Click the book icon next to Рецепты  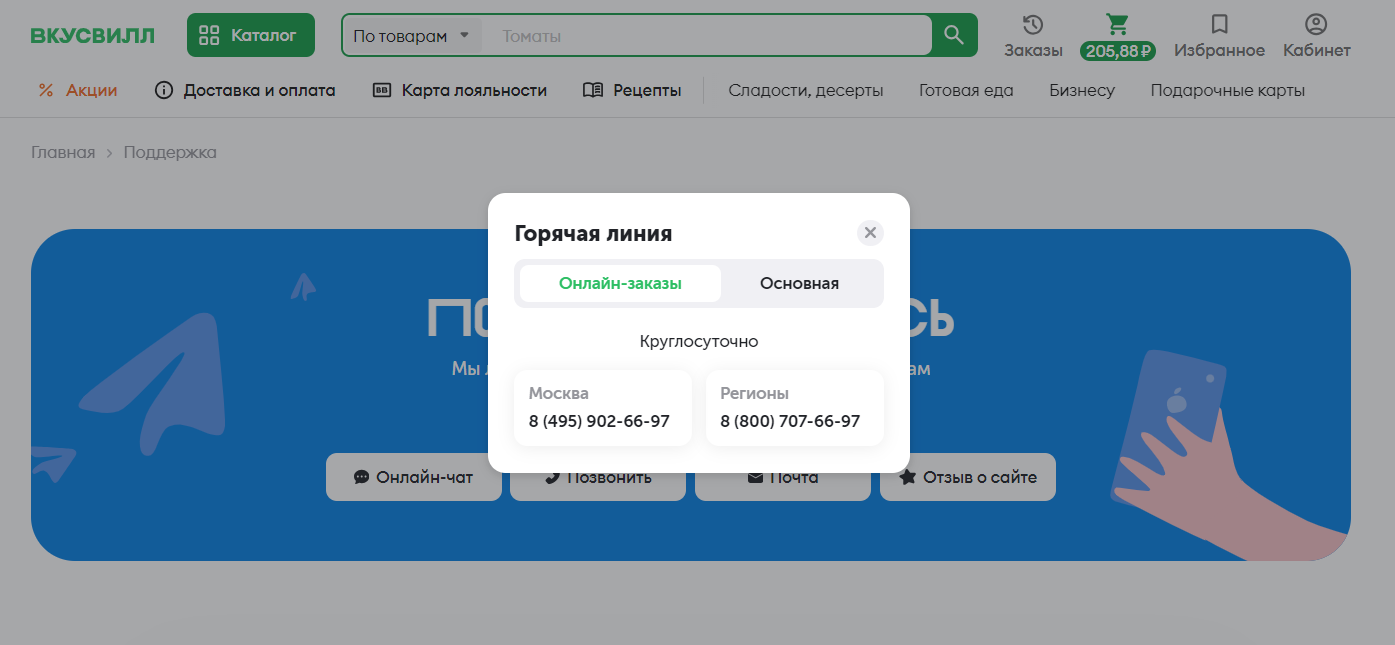pyautogui.click(x=589, y=90)
